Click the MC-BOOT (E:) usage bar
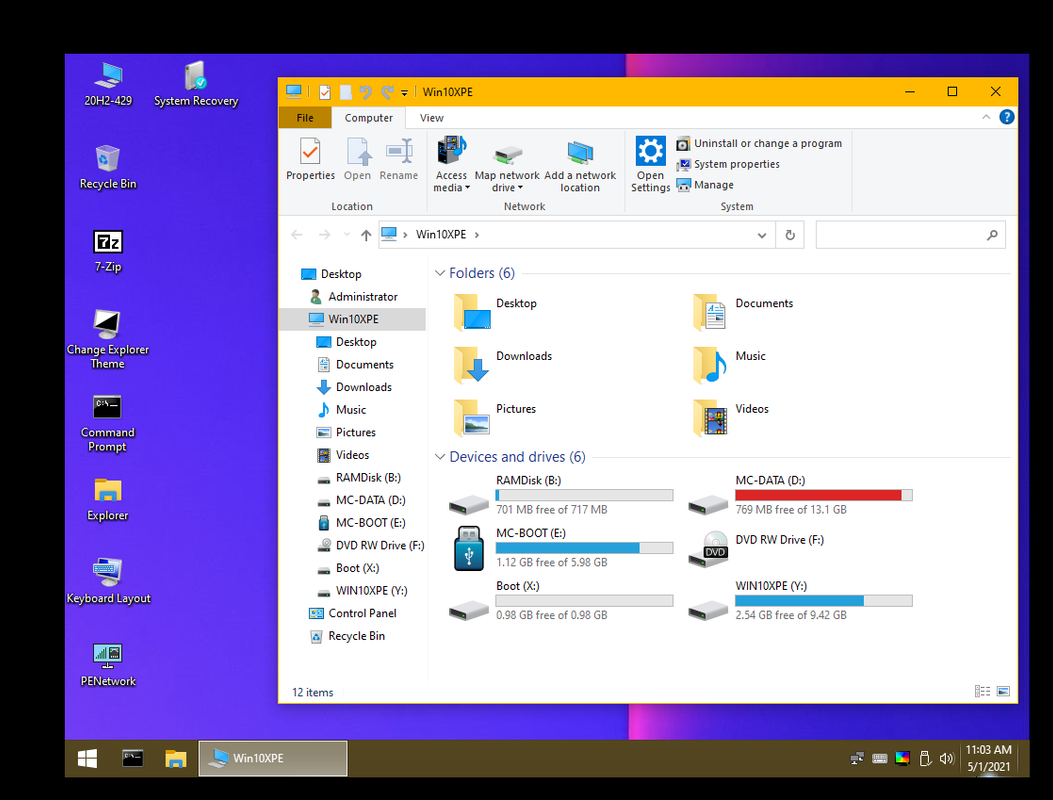This screenshot has width=1053, height=800. click(x=584, y=548)
